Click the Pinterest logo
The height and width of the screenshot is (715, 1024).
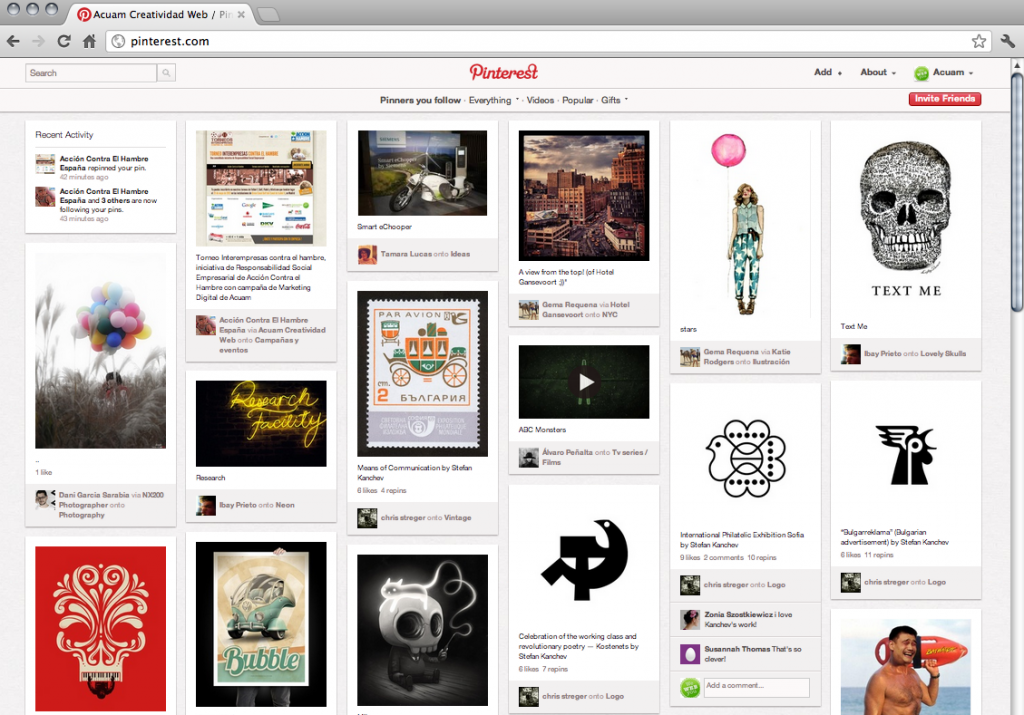[x=504, y=72]
